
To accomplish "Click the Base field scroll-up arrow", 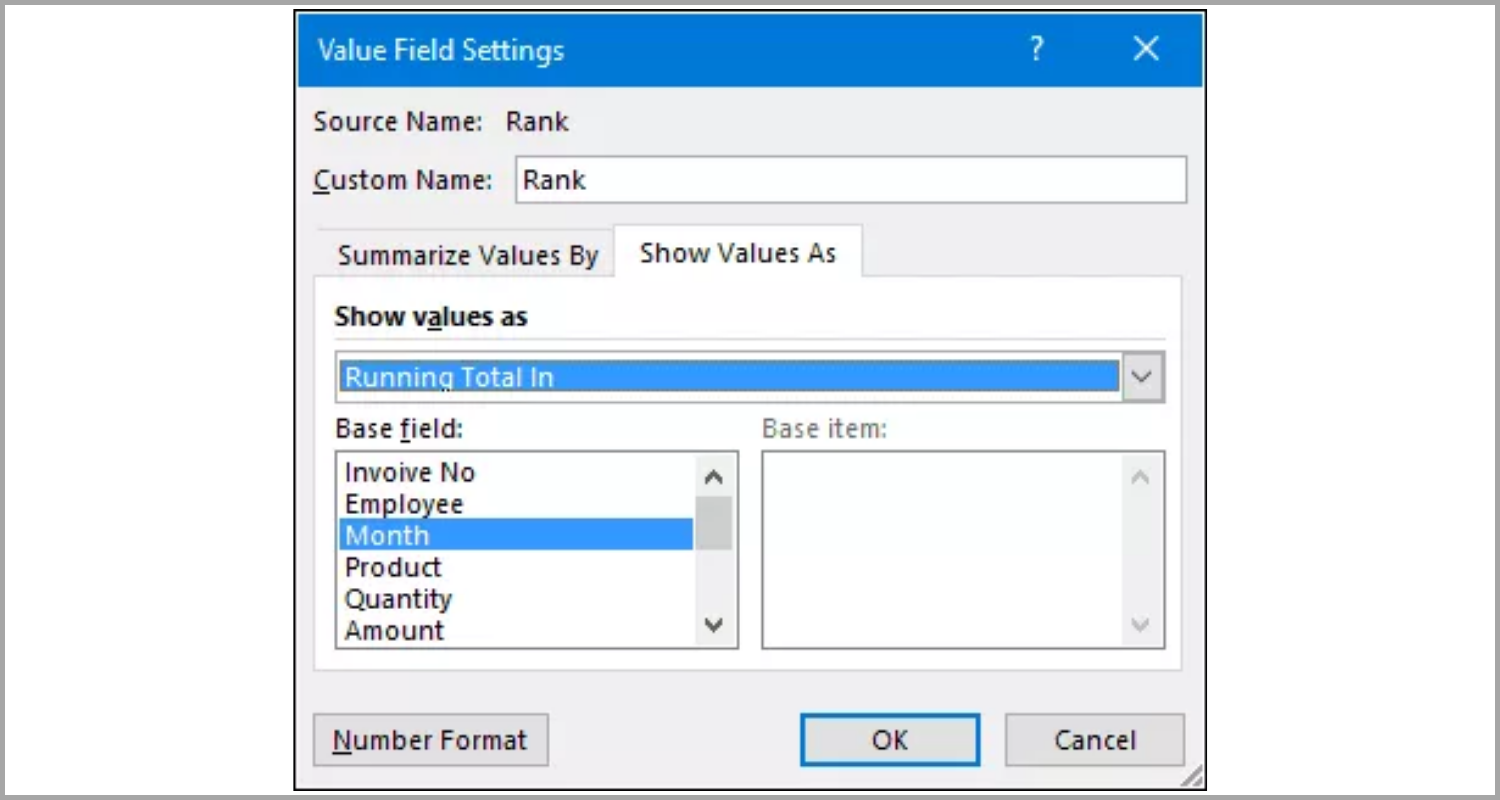I will pyautogui.click(x=713, y=477).
